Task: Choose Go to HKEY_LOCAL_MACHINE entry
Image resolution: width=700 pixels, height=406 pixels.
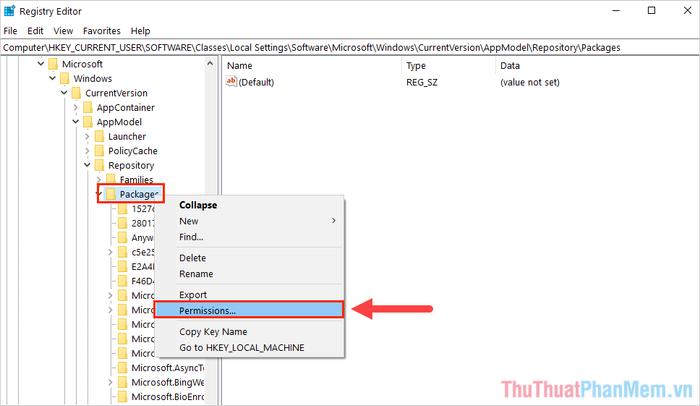Action: tap(249, 347)
